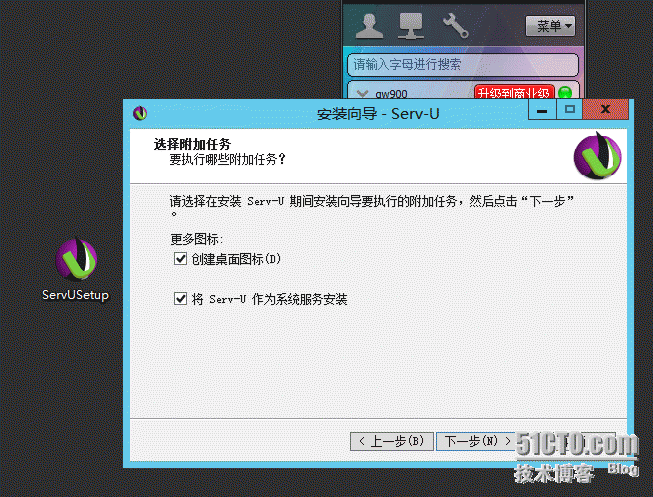Screen dimensions: 653x497
Task: Click the 上一步(B) back button
Action: point(391,441)
